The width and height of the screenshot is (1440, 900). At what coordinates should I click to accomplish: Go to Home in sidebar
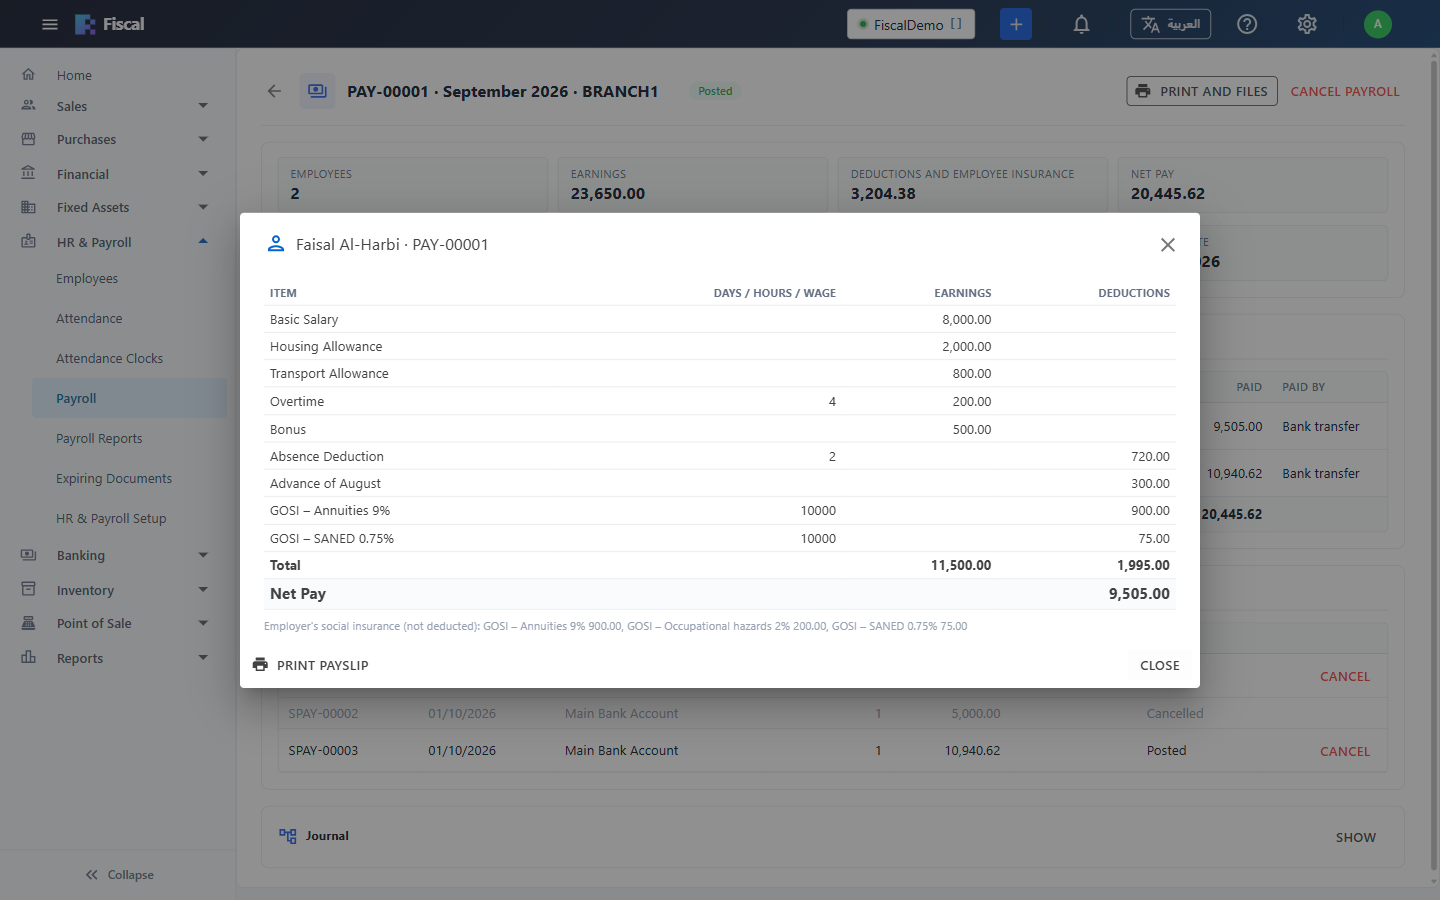coord(74,75)
